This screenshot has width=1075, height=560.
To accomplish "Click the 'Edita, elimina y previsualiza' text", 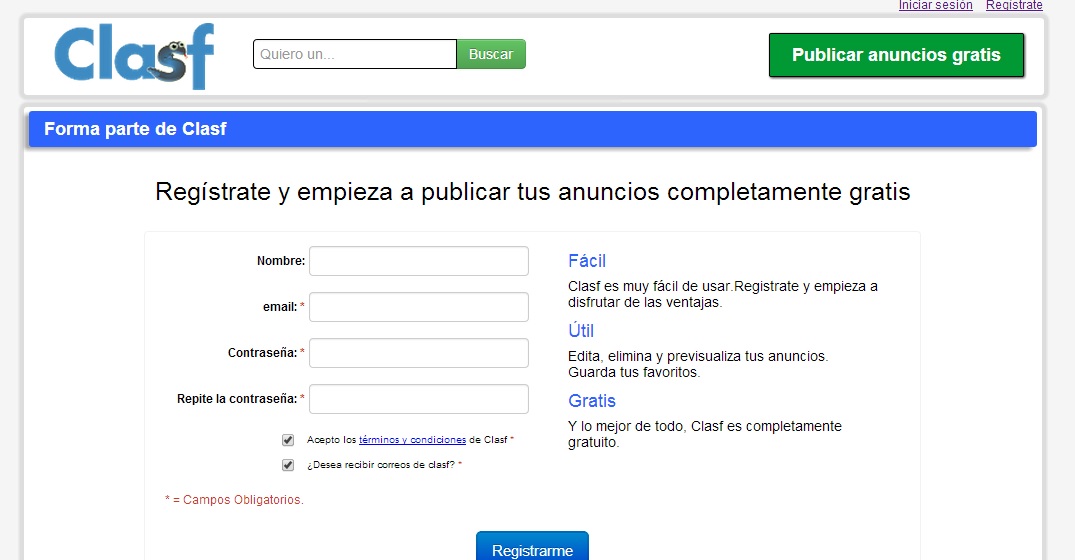I will tap(698, 365).
